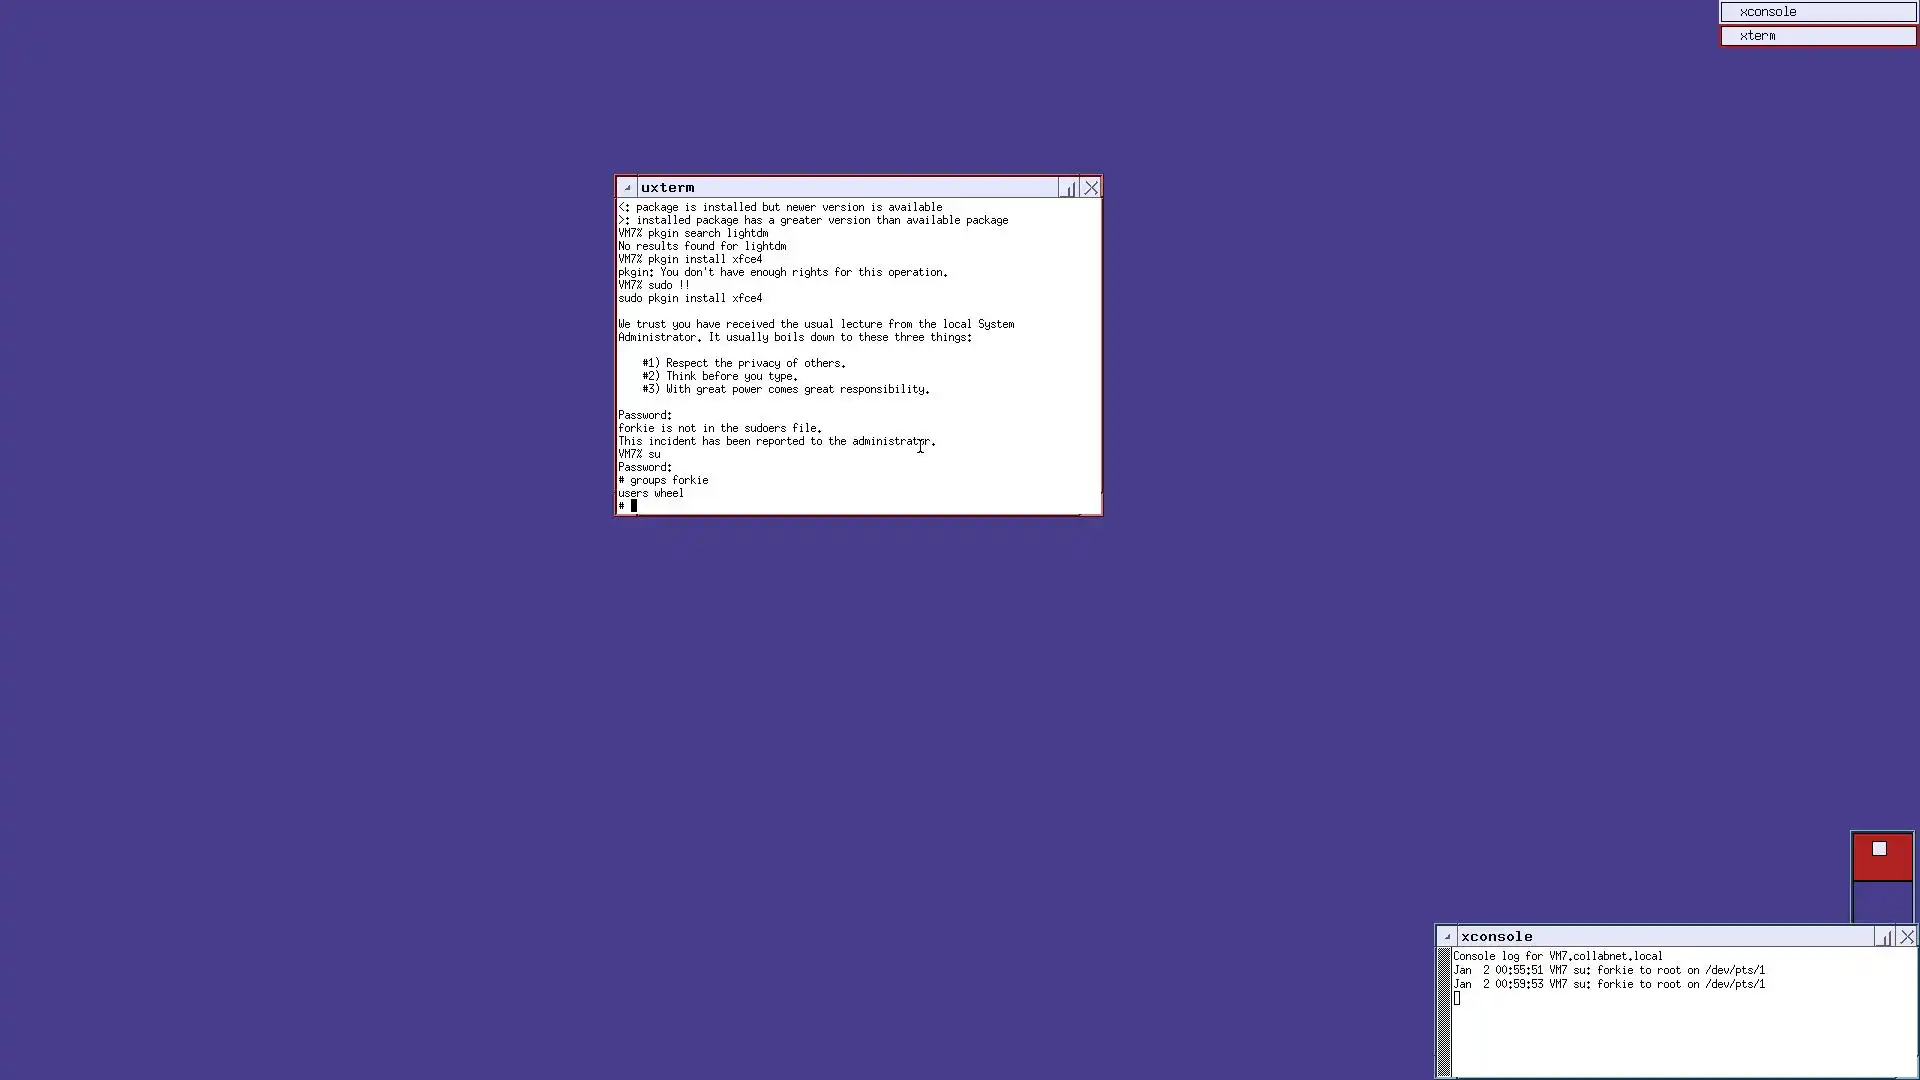Screen dimensions: 1920x1080
Task: Click the uxterm title bar
Action: pos(850,188)
